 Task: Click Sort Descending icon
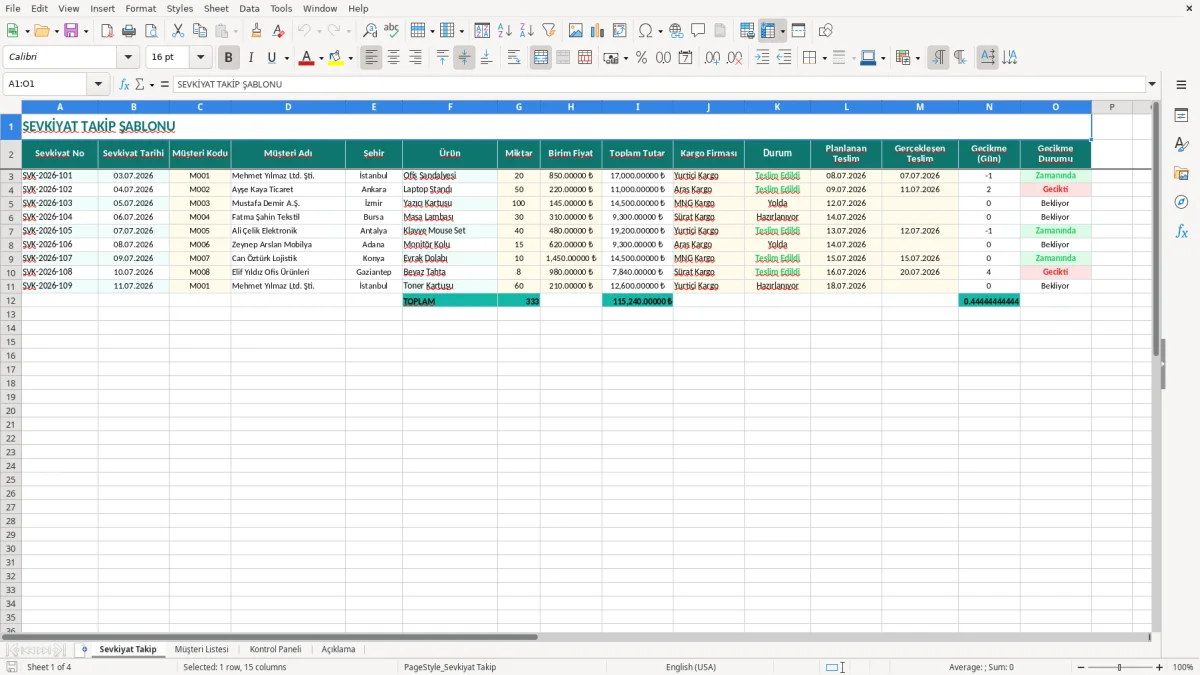click(526, 31)
